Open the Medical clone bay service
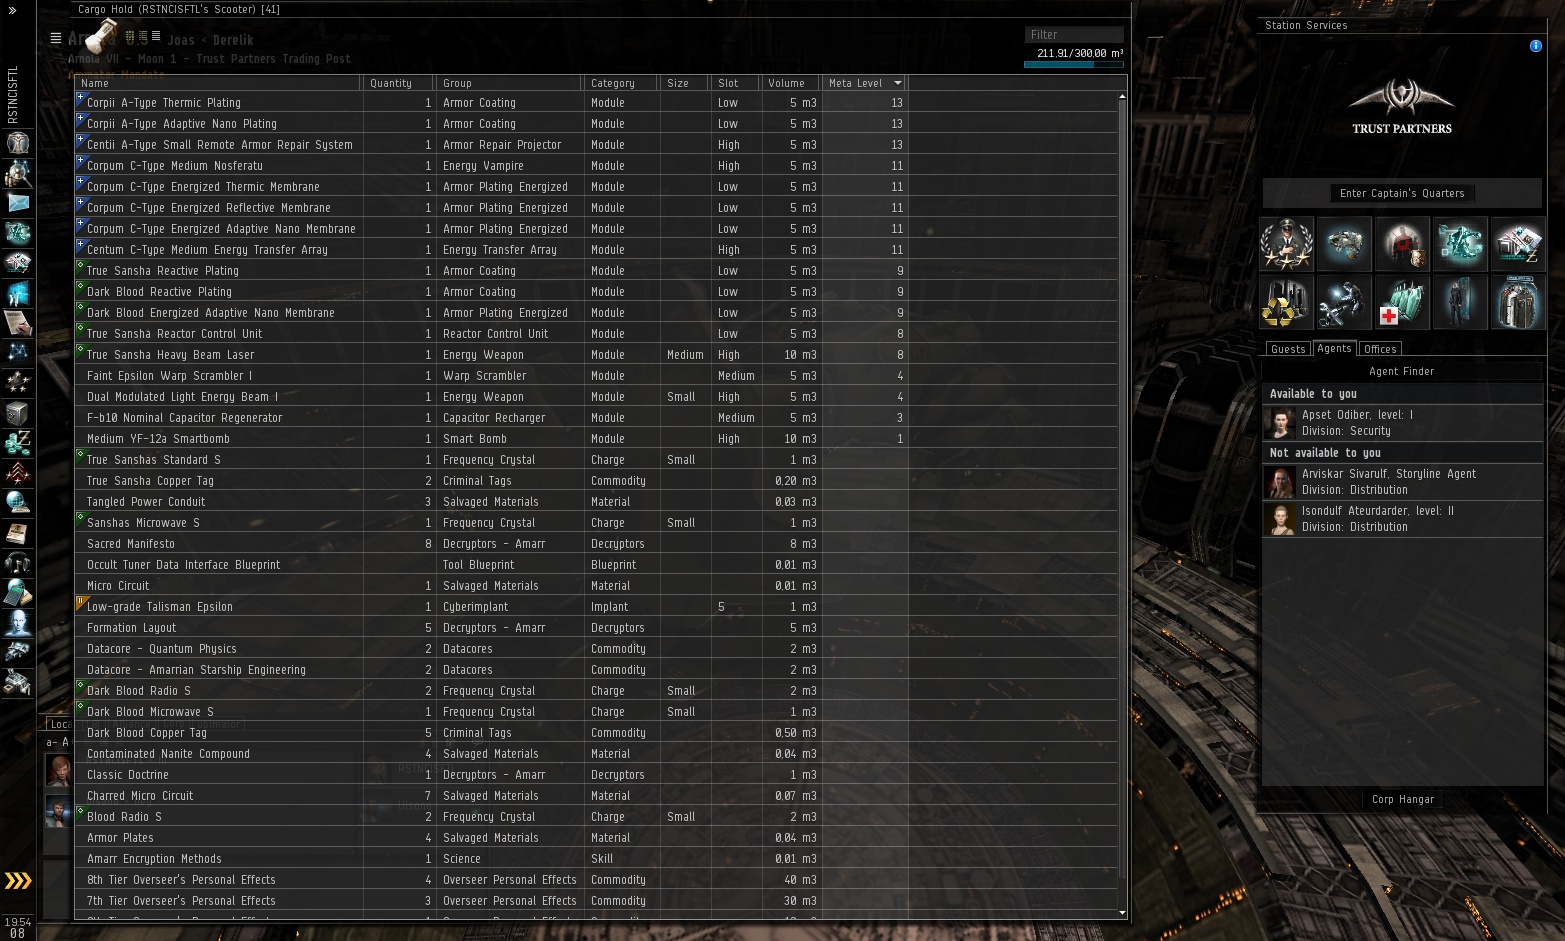Image resolution: width=1565 pixels, height=941 pixels. (x=1402, y=302)
